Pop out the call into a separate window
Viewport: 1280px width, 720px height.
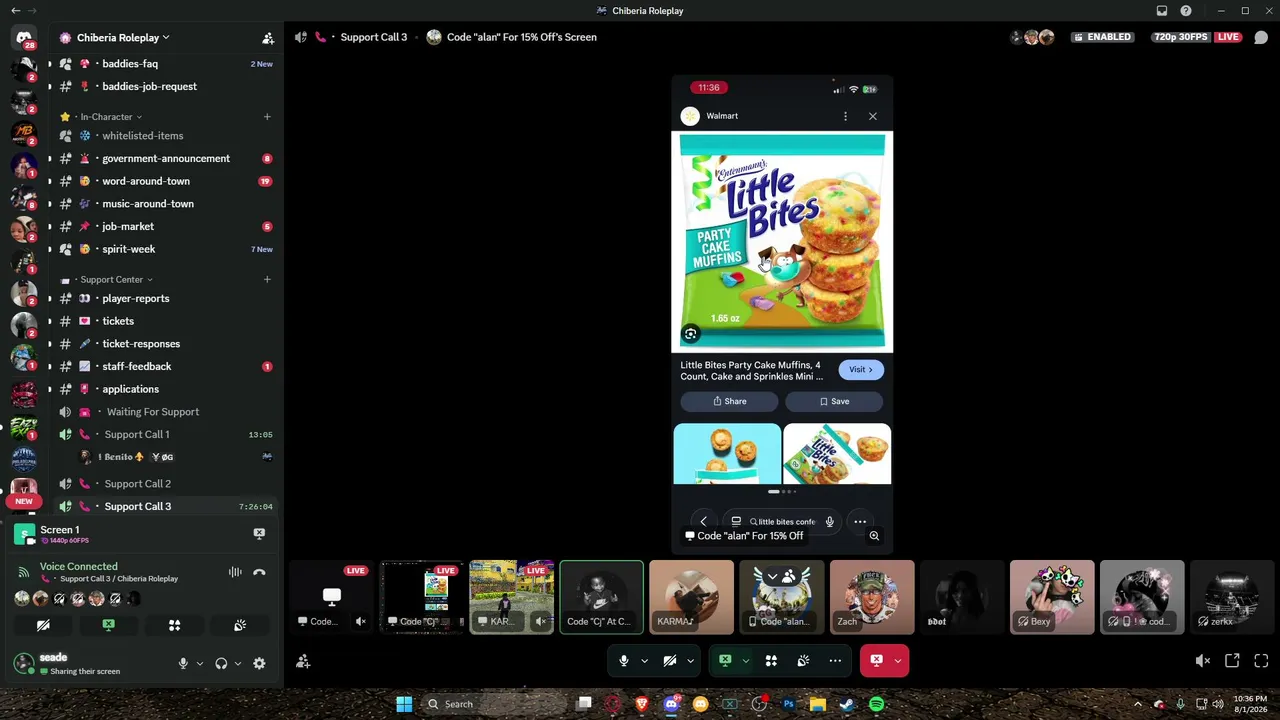pos(1232,661)
